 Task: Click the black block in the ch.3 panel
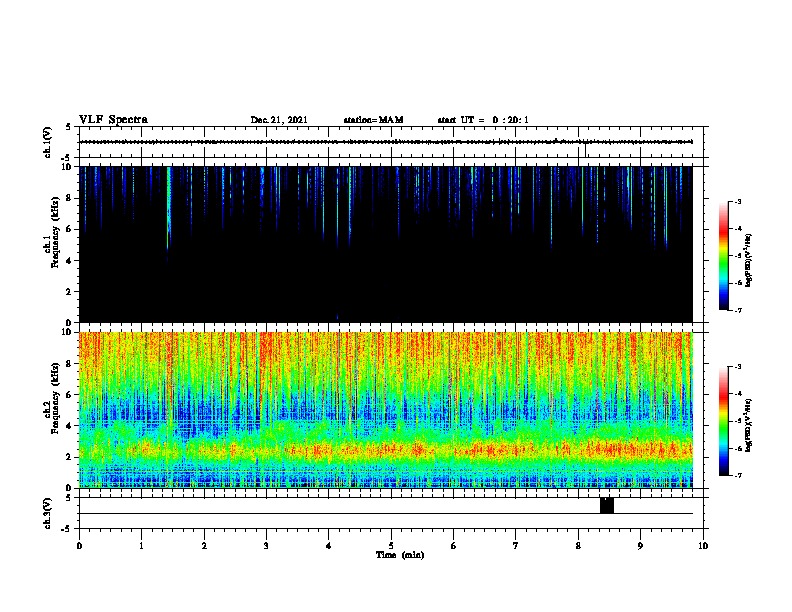(x=607, y=505)
